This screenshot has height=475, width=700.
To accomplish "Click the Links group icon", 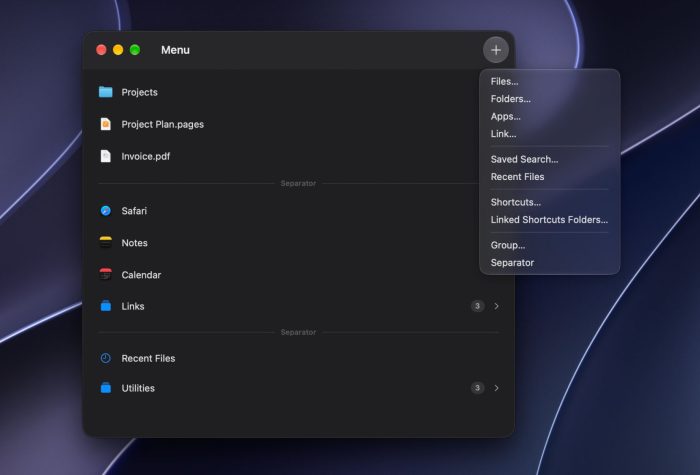I will coord(105,306).
